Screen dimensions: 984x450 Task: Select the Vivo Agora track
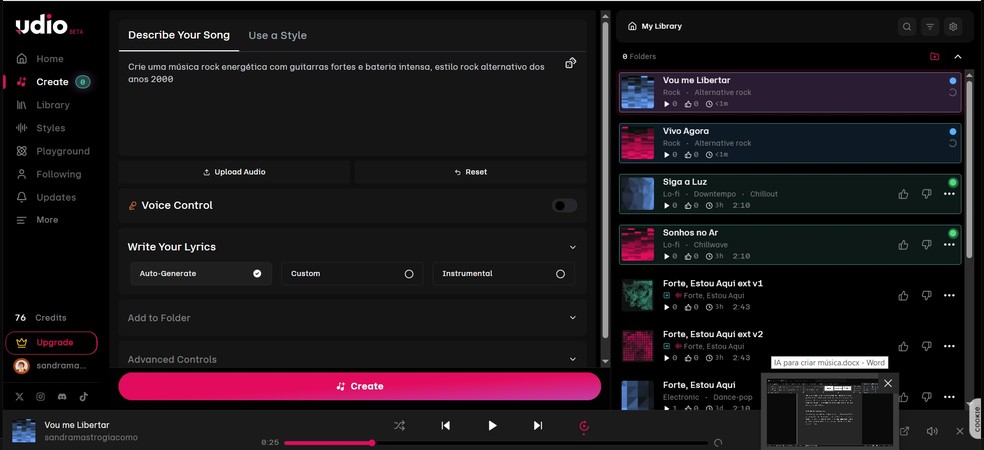point(790,143)
